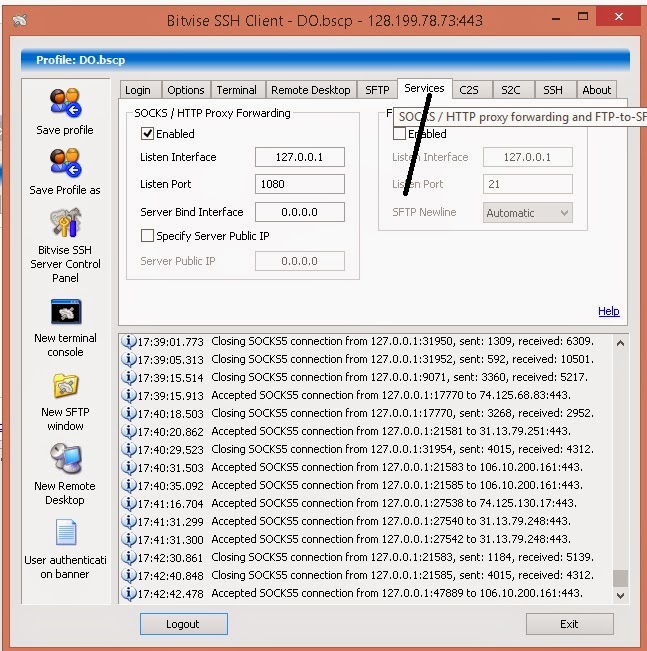Click info icon of the 17:39:01.773 log entry
This screenshot has height=651, width=647.
(x=129, y=341)
